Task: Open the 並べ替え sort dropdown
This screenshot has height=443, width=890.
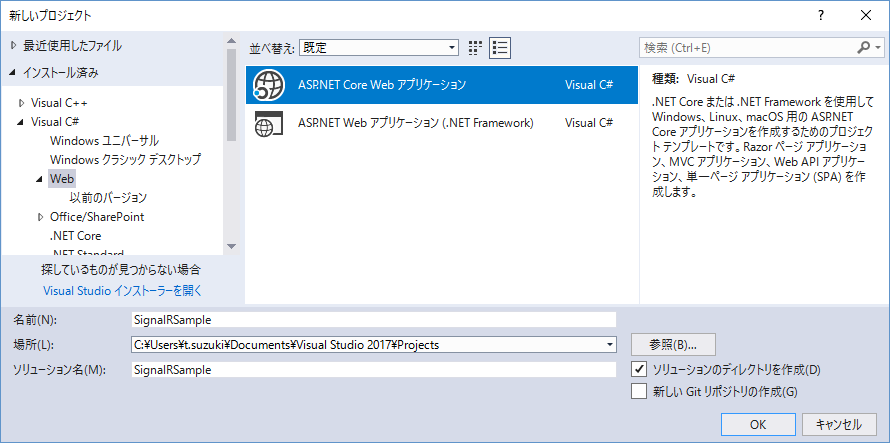Action: click(x=379, y=48)
